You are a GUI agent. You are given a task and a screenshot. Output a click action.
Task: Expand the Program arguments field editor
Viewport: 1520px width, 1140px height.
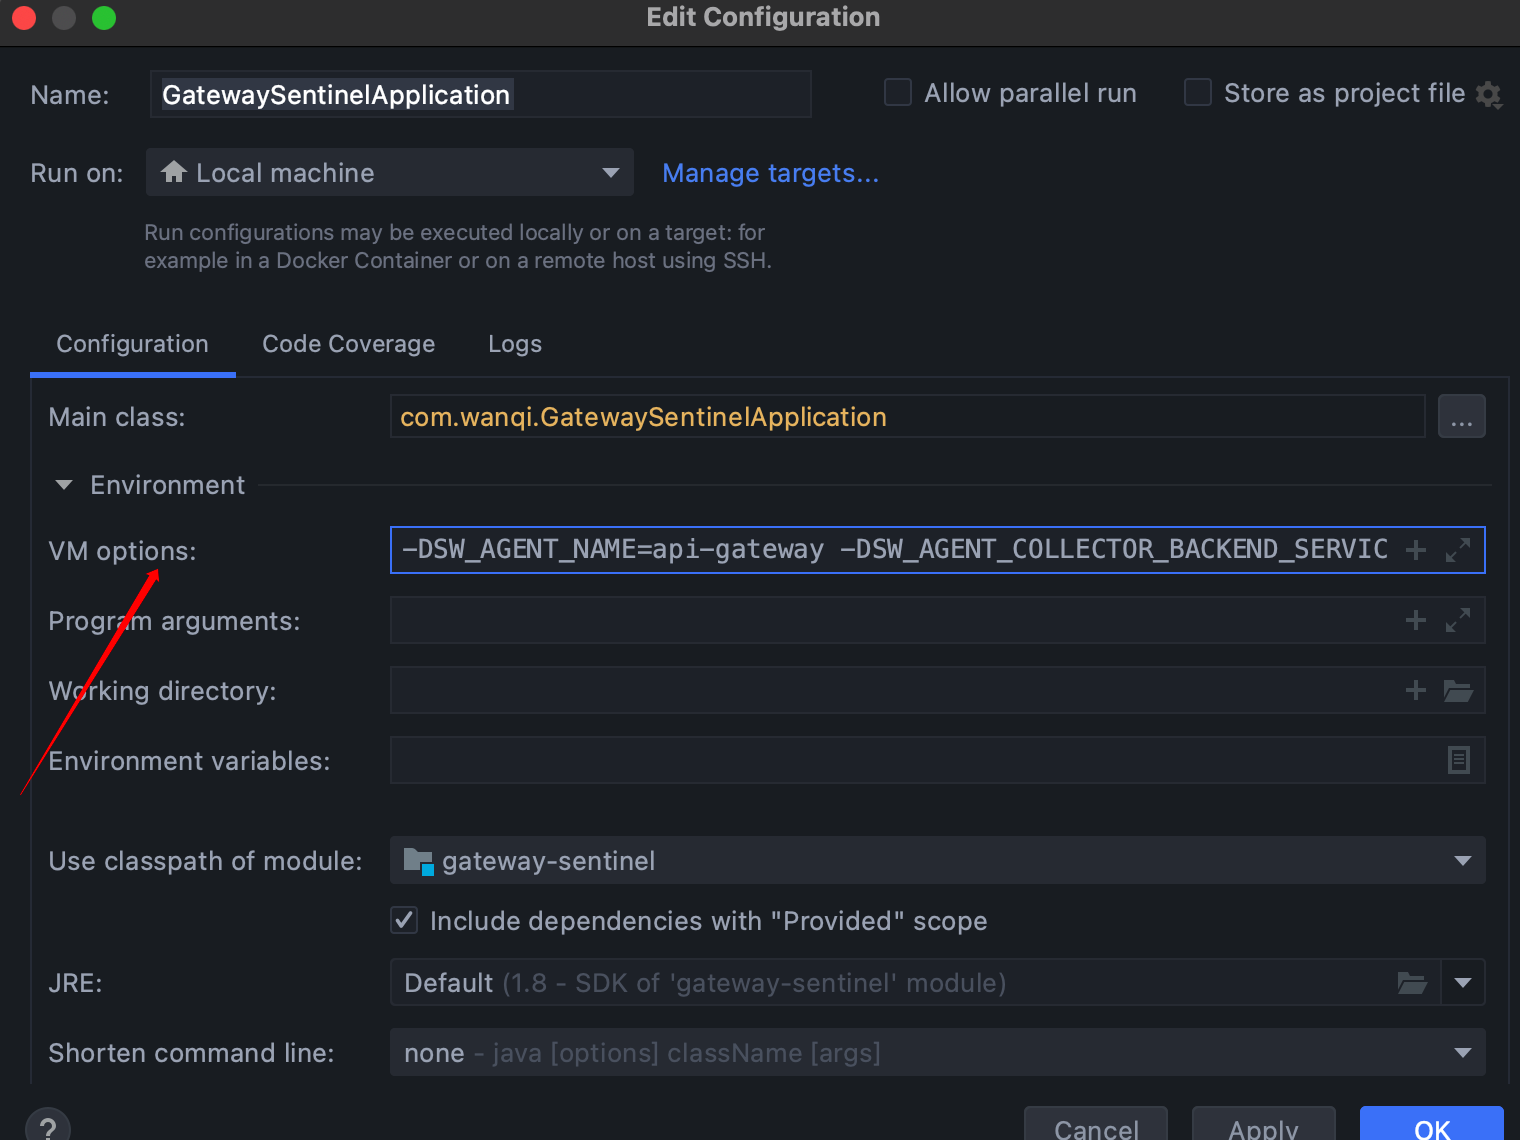coord(1458,620)
